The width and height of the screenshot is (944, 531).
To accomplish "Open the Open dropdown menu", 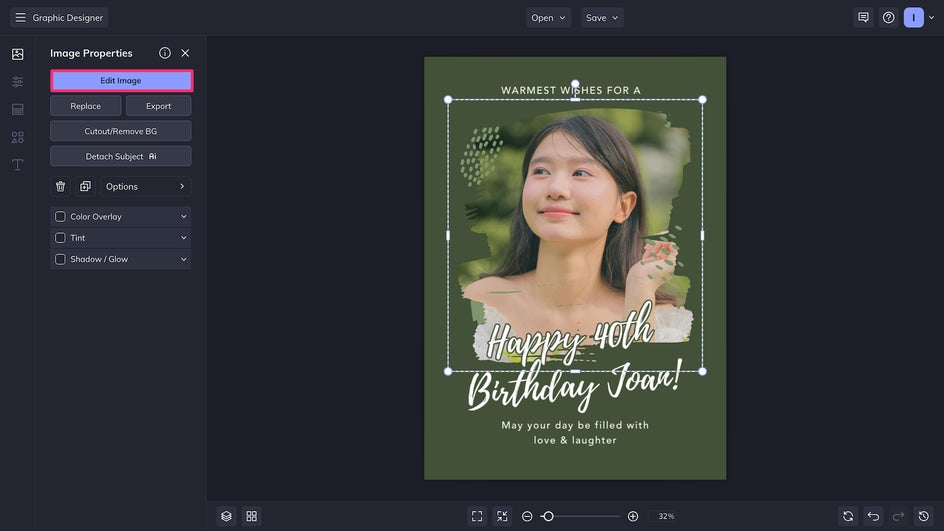I will point(548,17).
